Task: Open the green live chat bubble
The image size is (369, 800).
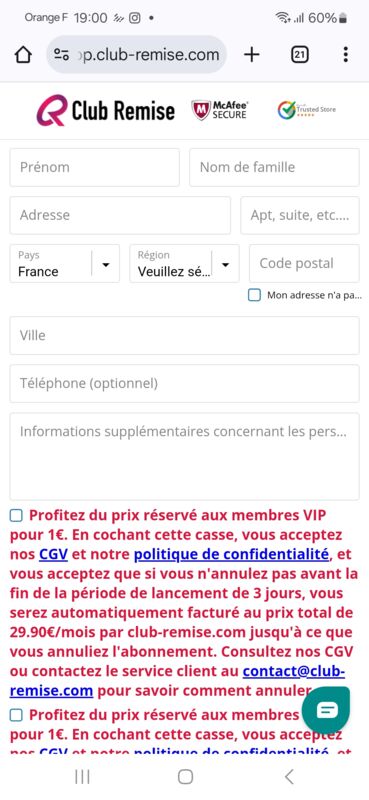Action: pyautogui.click(x=326, y=710)
